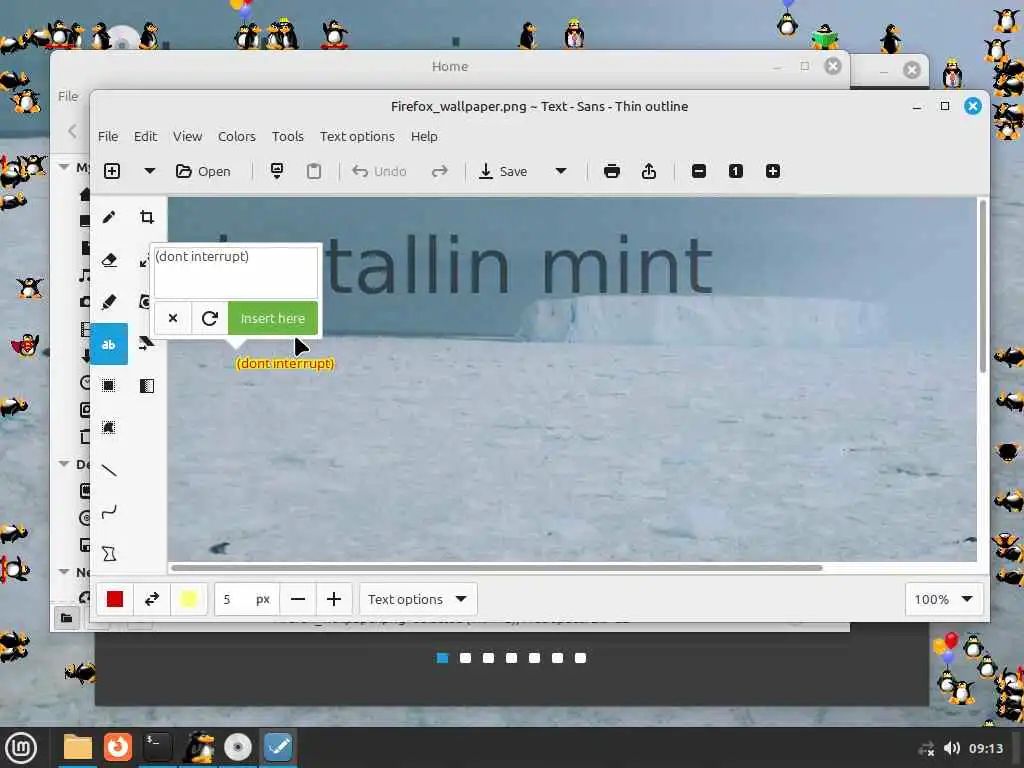Click the New image plus icon
The image size is (1024, 768).
112,171
